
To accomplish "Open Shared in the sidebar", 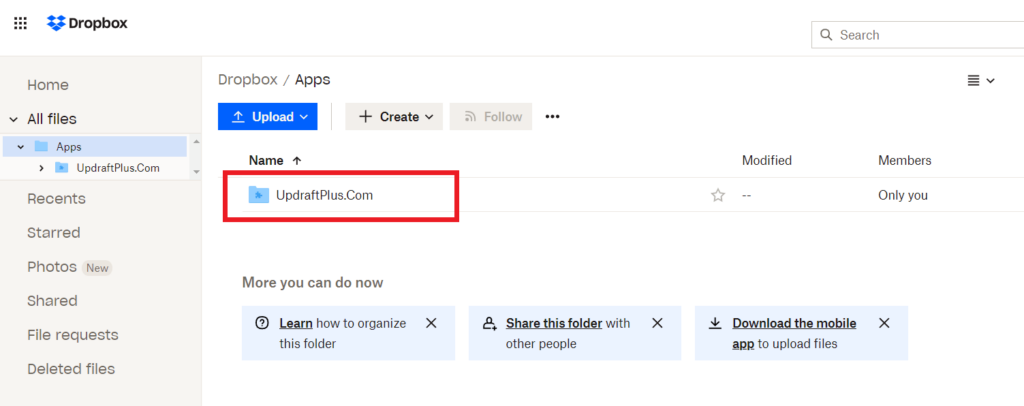I will [52, 301].
